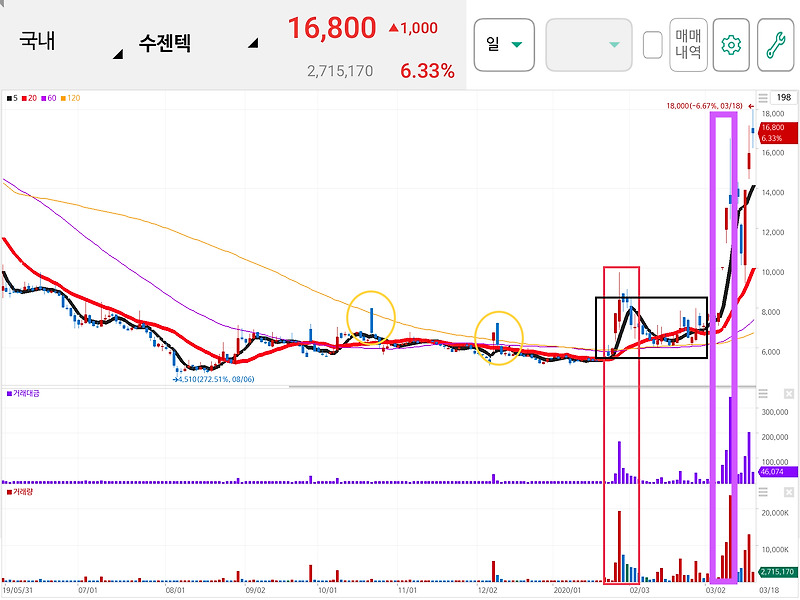The image size is (800, 600).
Task: Click the red 16,800 price axis tag
Action: pos(778,132)
